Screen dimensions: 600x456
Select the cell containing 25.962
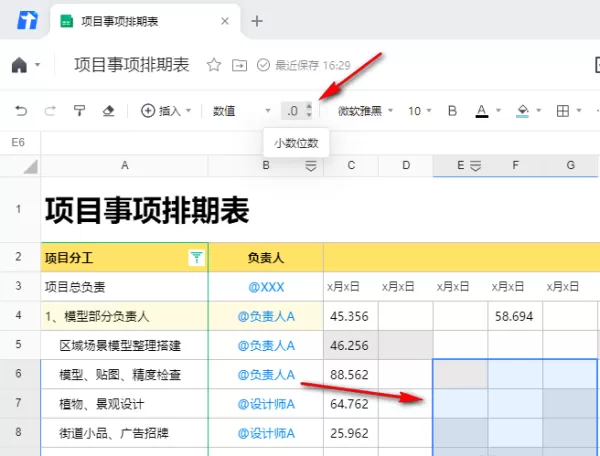tap(351, 433)
